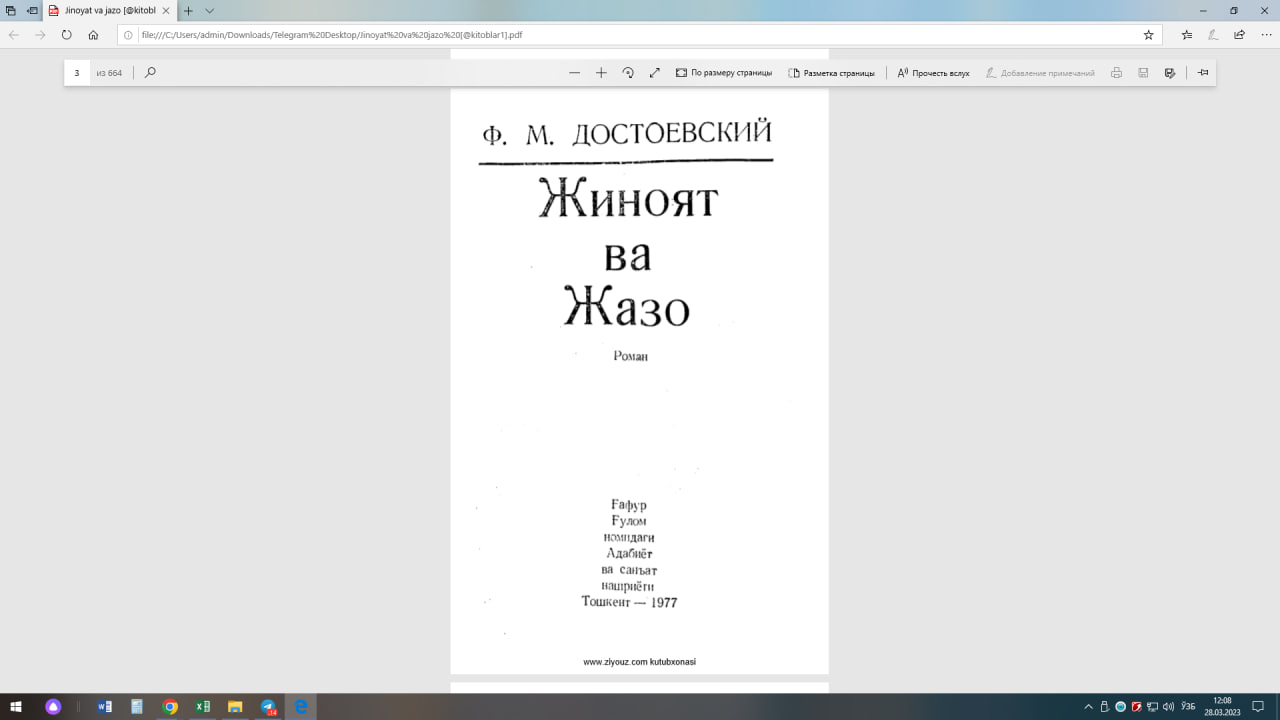Go forward with the browser arrow
Screen dimensions: 1280x720
(40, 34)
